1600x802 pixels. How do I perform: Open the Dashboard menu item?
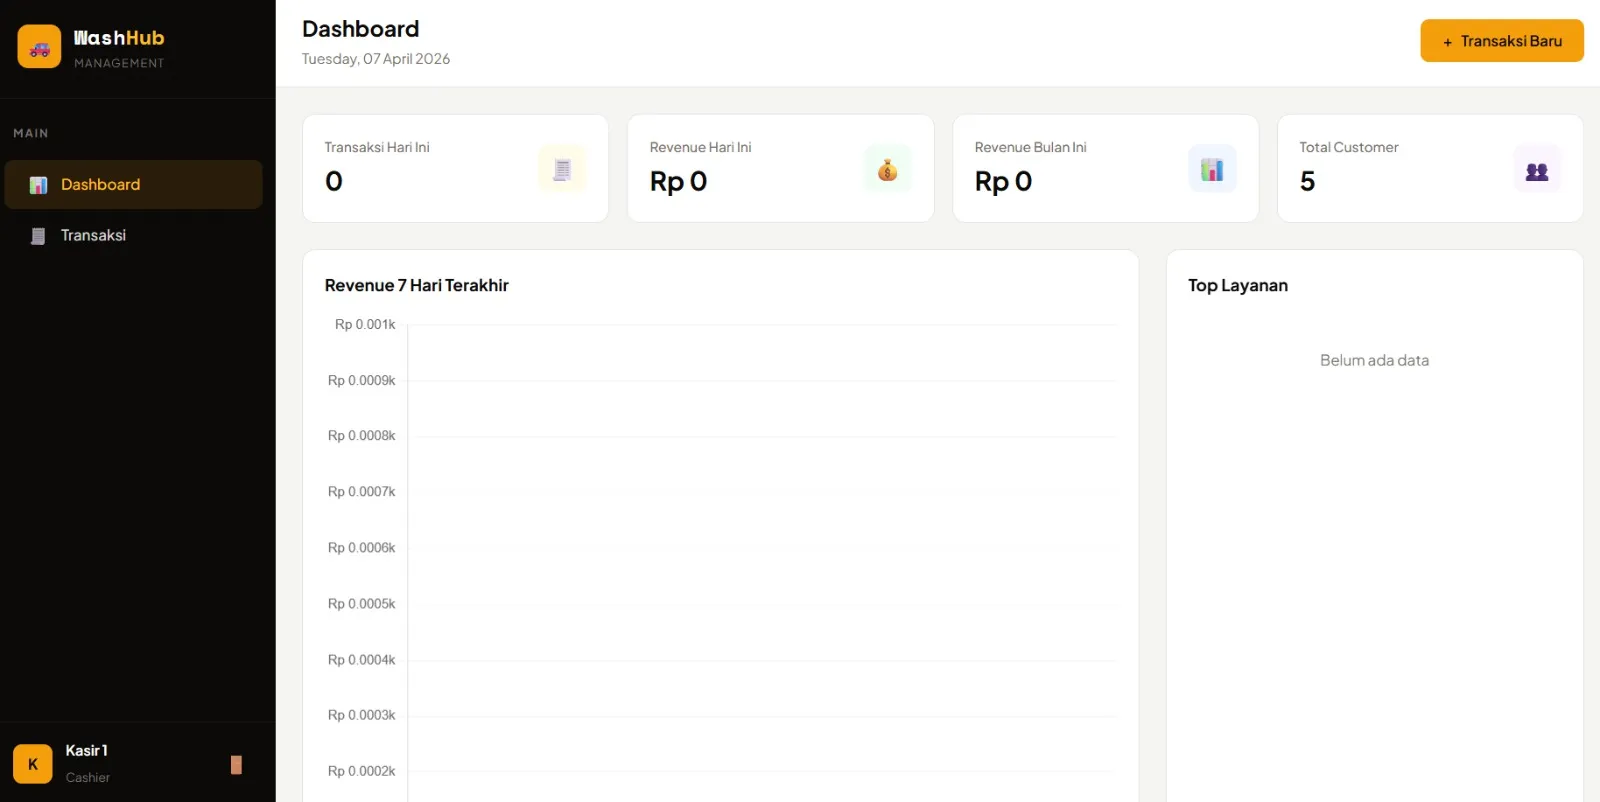click(x=134, y=185)
